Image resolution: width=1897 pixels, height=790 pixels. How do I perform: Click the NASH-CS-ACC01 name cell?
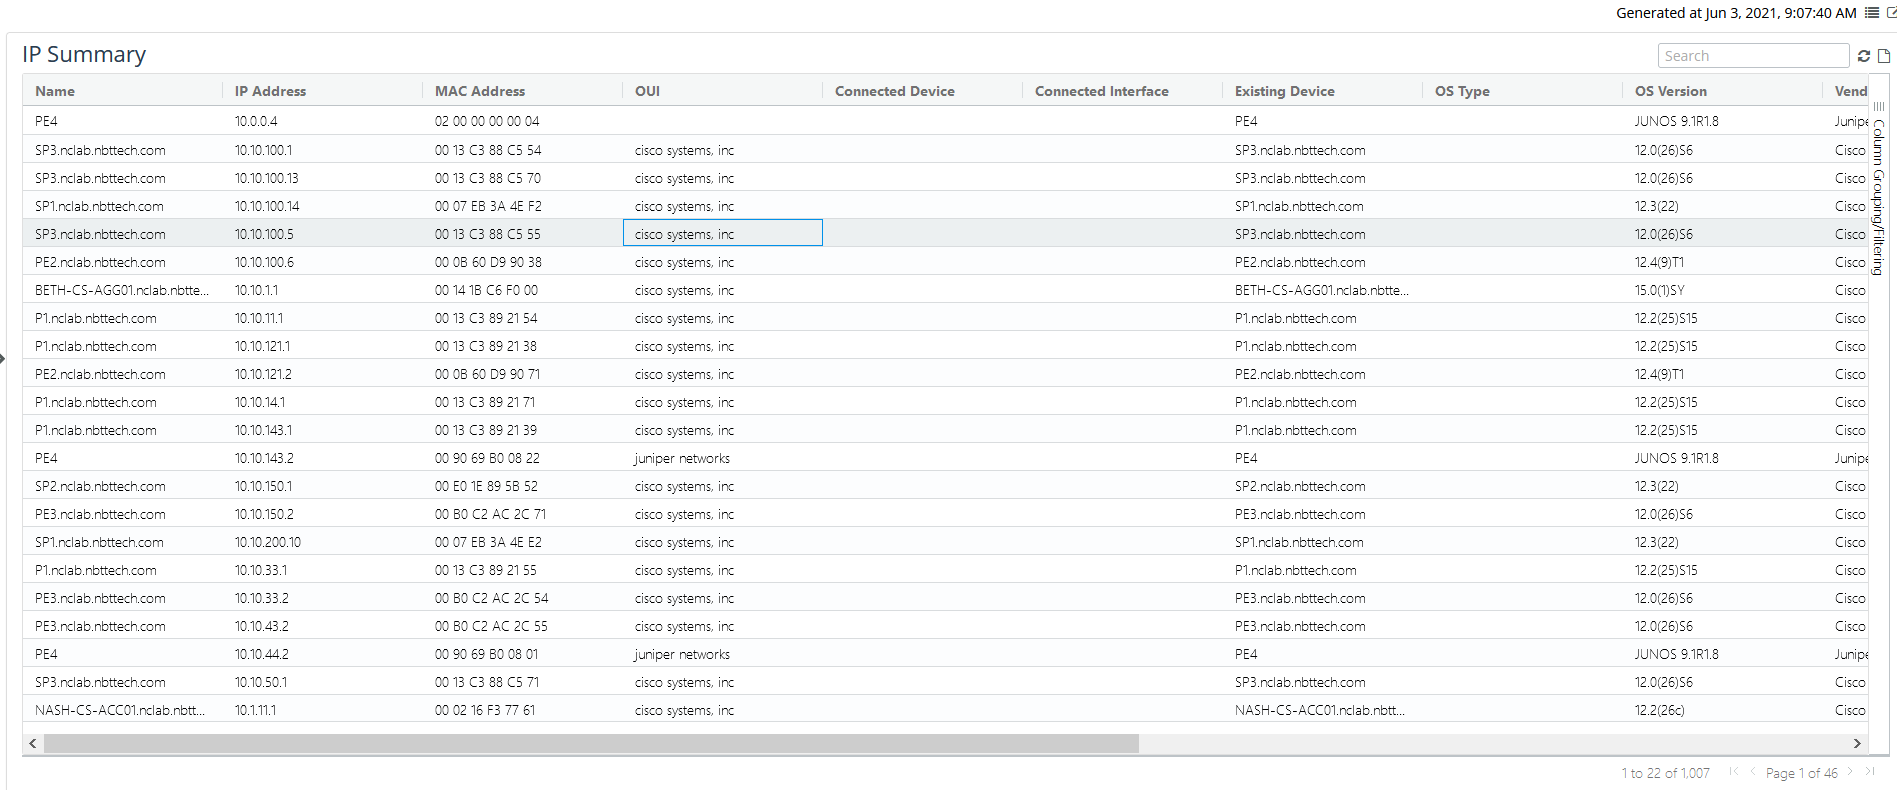[120, 710]
